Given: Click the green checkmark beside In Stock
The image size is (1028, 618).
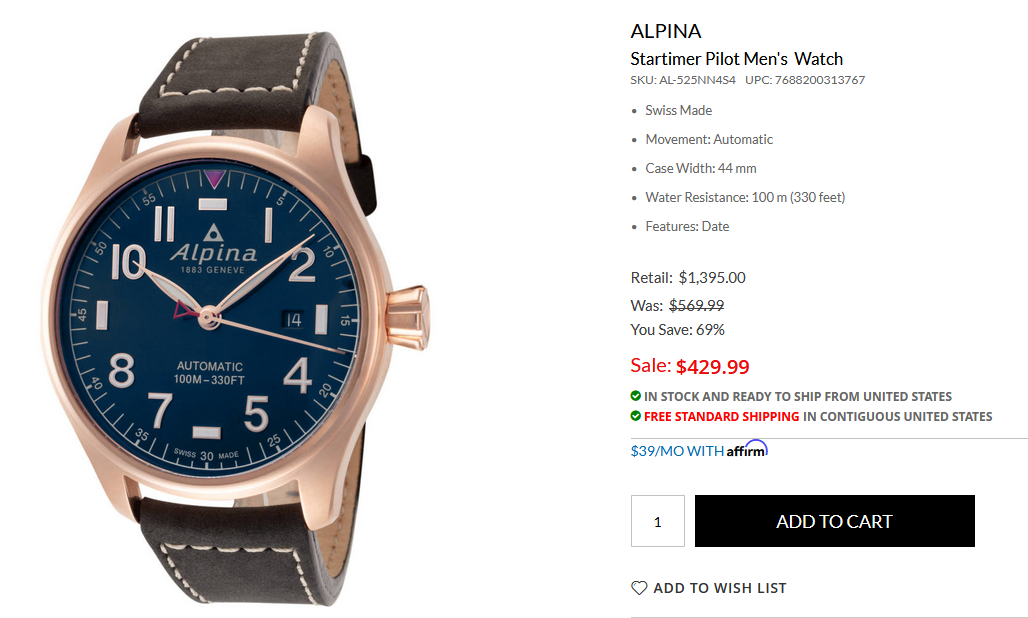Looking at the screenshot, I should coord(636,396).
